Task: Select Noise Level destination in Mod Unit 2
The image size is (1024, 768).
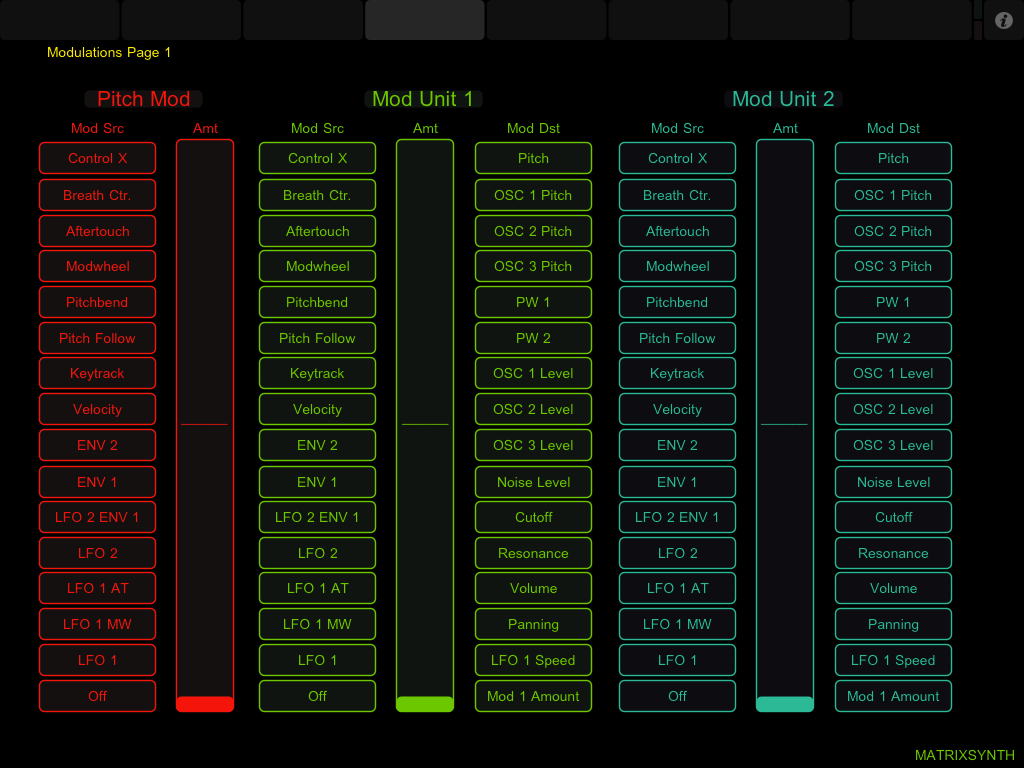Action: (893, 482)
